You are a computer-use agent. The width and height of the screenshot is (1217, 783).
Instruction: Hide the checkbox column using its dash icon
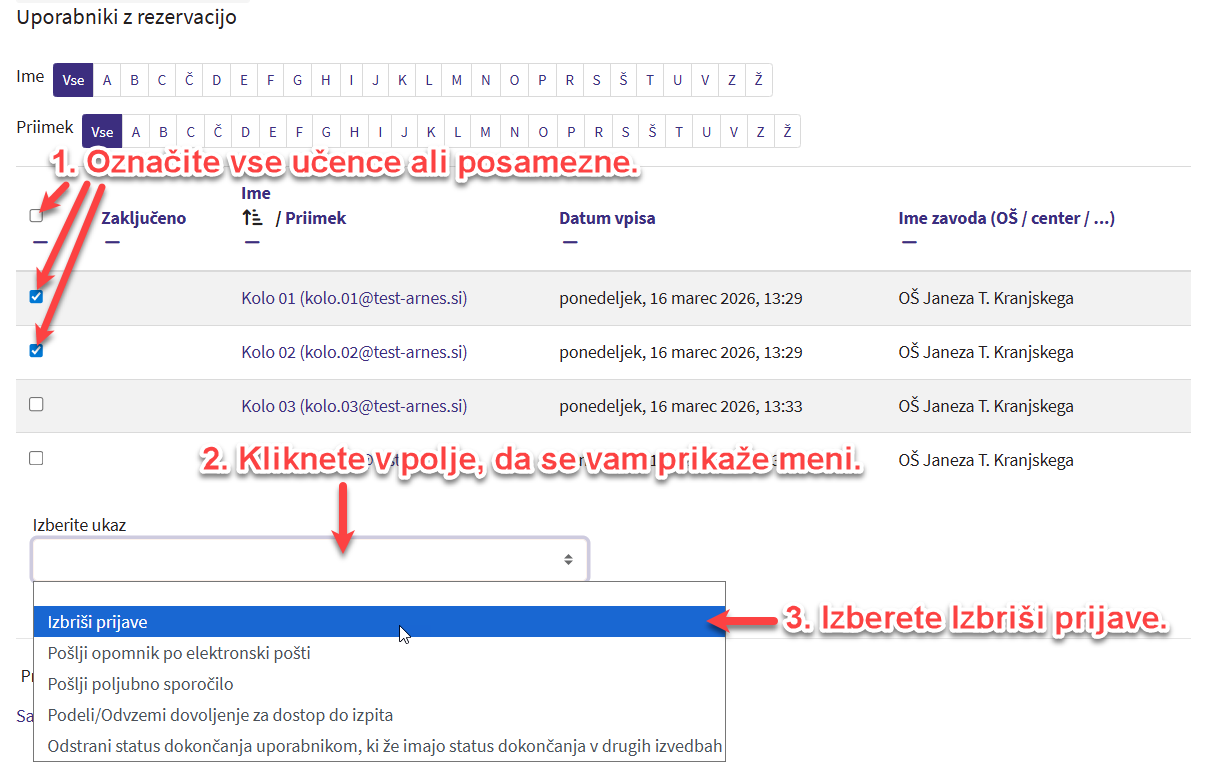[x=39, y=241]
